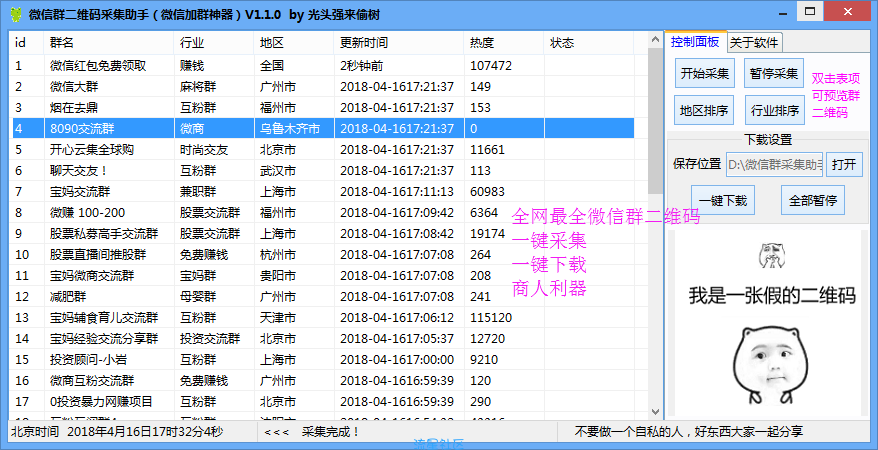This screenshot has width=878, height=450.
Task: Select row 宝妈经验交流分享群
Action: [x=323, y=339]
